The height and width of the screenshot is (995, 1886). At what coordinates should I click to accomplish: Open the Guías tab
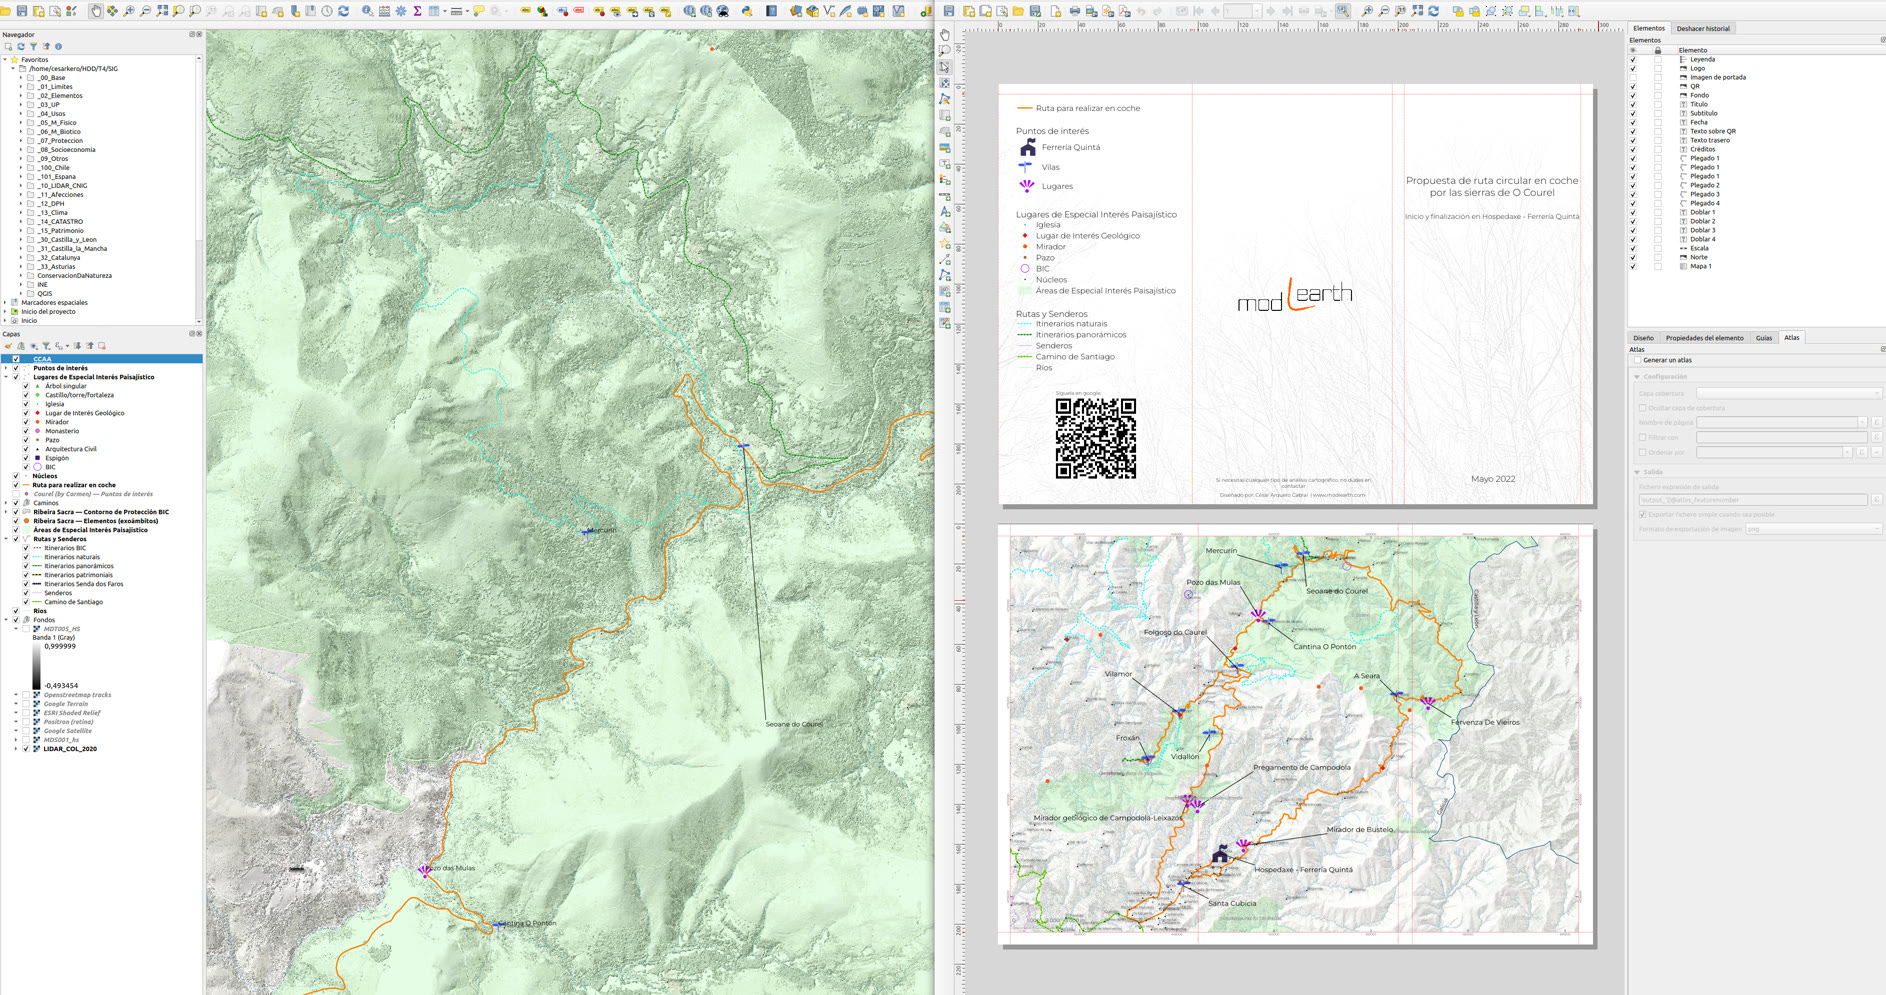point(1764,338)
